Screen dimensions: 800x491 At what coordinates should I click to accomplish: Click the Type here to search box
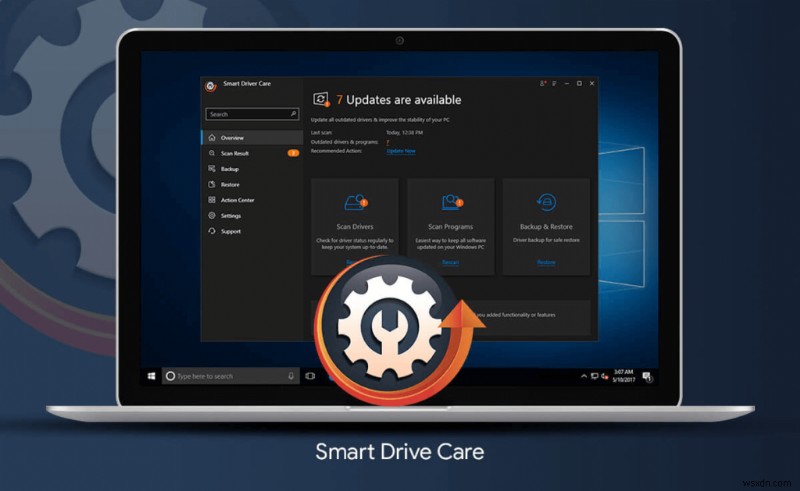click(x=231, y=376)
